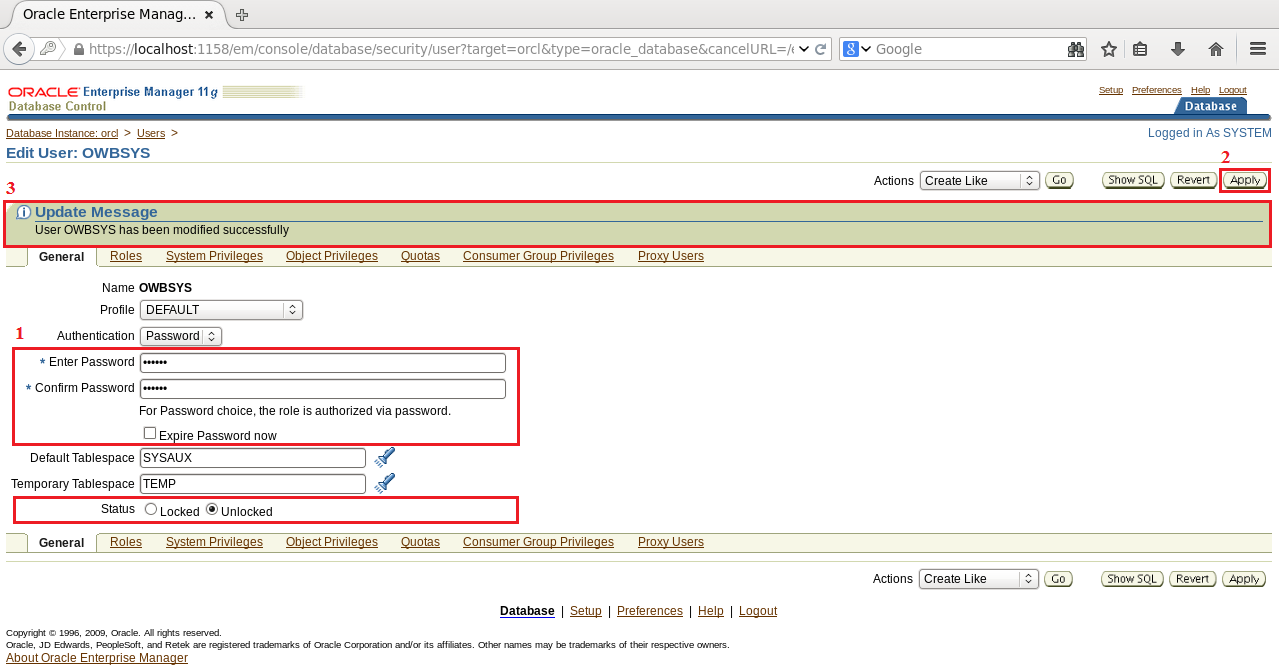Click into the Default Tablespace SYSAUX field
This screenshot has width=1279, height=669.
coord(253,458)
